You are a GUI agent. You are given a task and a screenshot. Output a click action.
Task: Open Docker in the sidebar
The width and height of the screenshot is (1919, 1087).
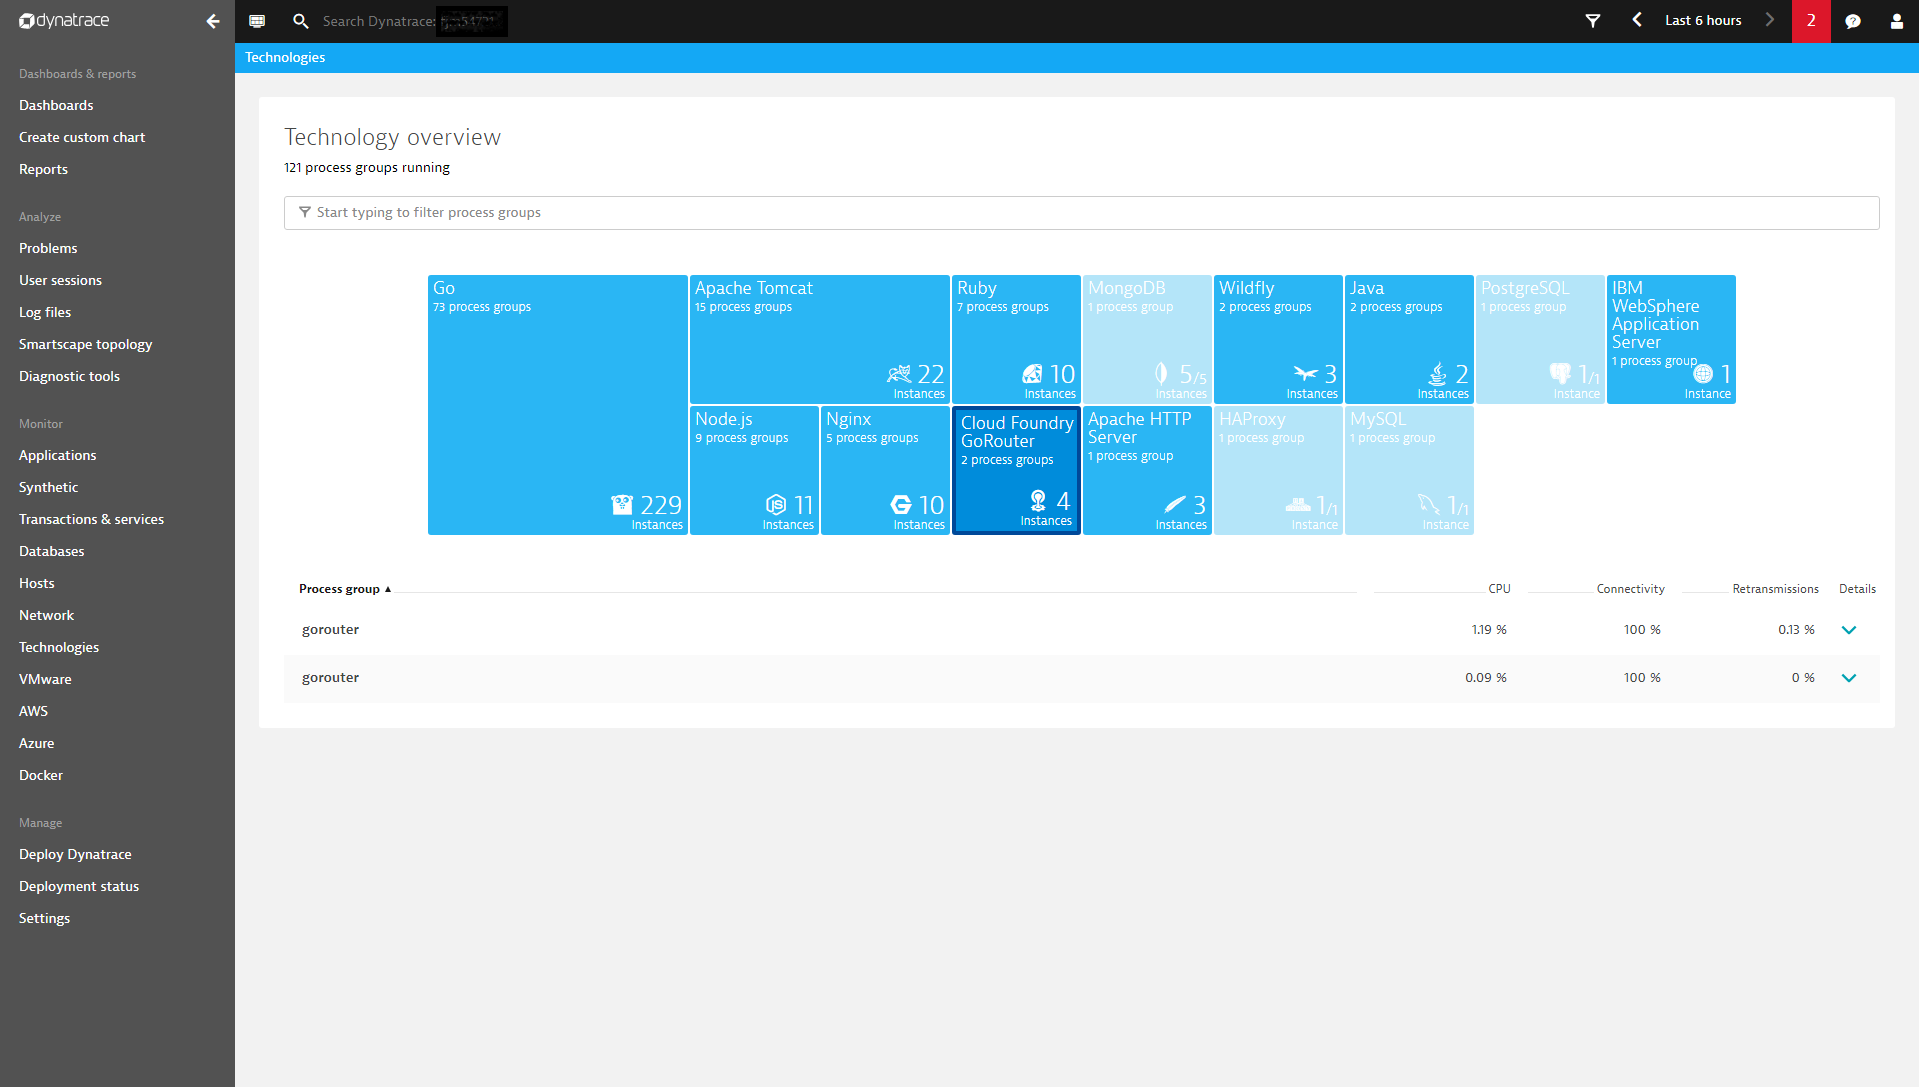pyautogui.click(x=41, y=776)
